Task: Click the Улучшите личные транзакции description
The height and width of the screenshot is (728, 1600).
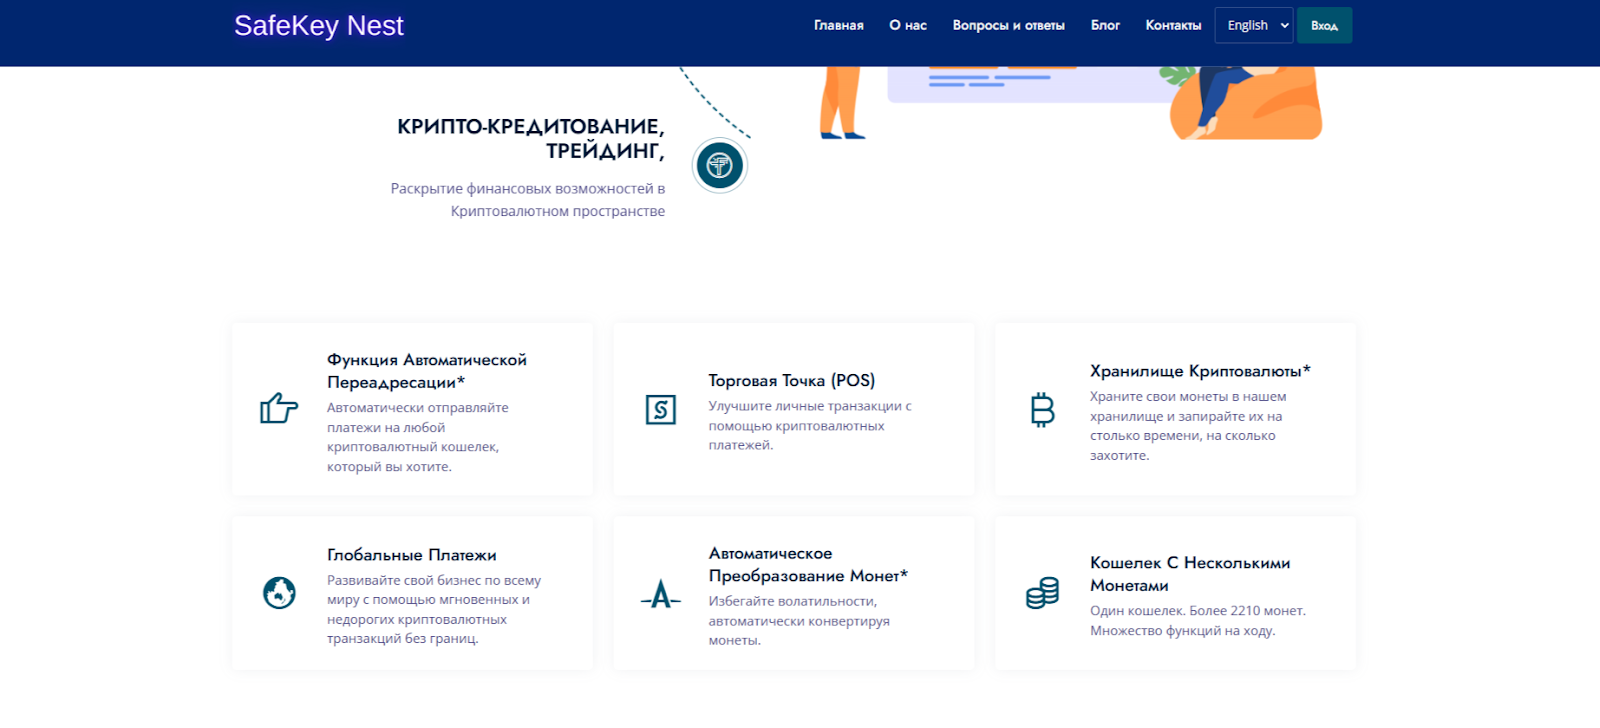Action: point(810,426)
